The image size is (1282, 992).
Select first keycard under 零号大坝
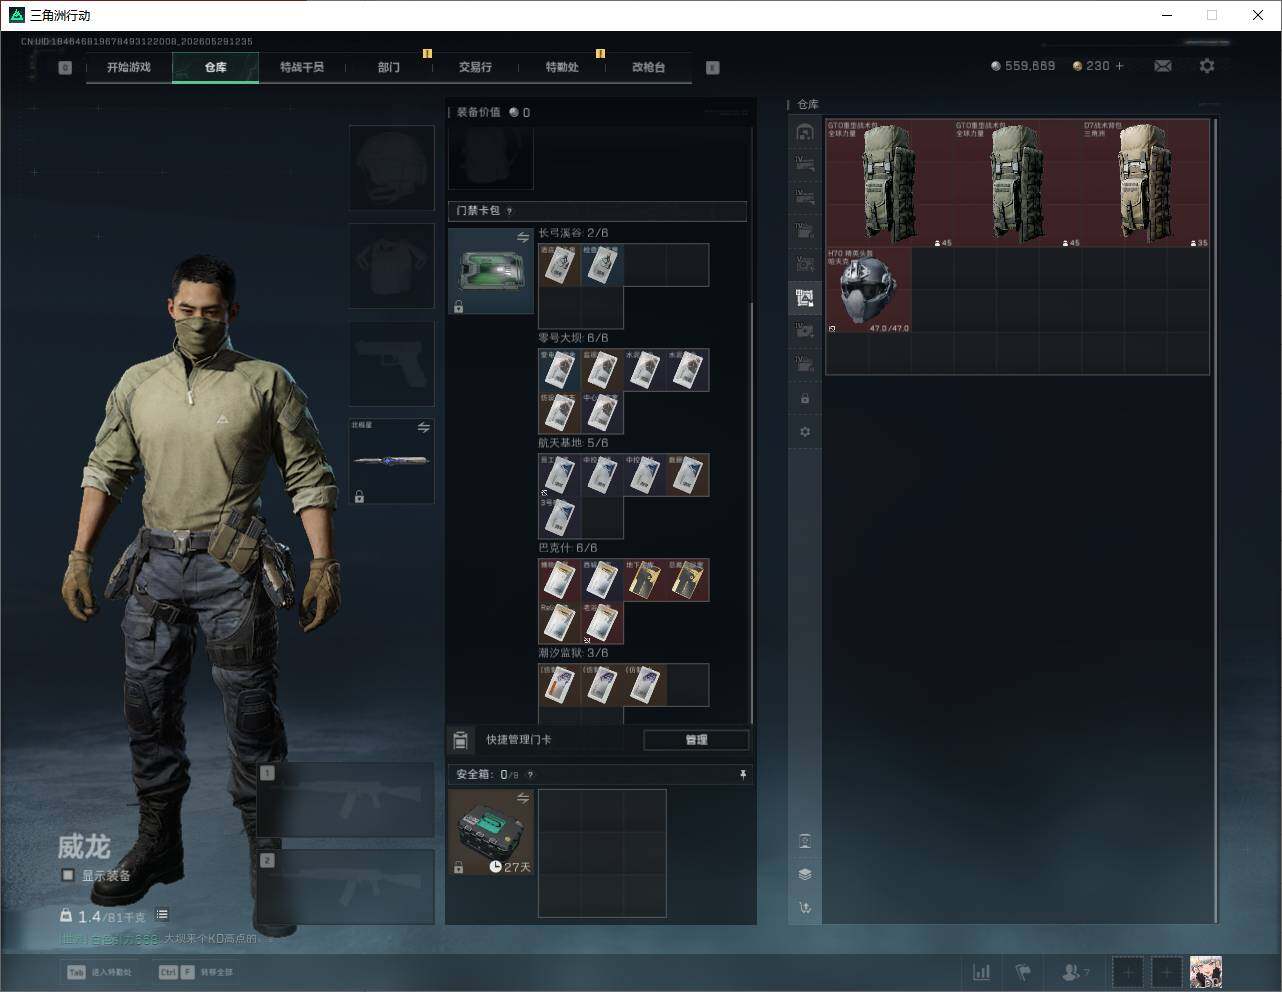560,370
